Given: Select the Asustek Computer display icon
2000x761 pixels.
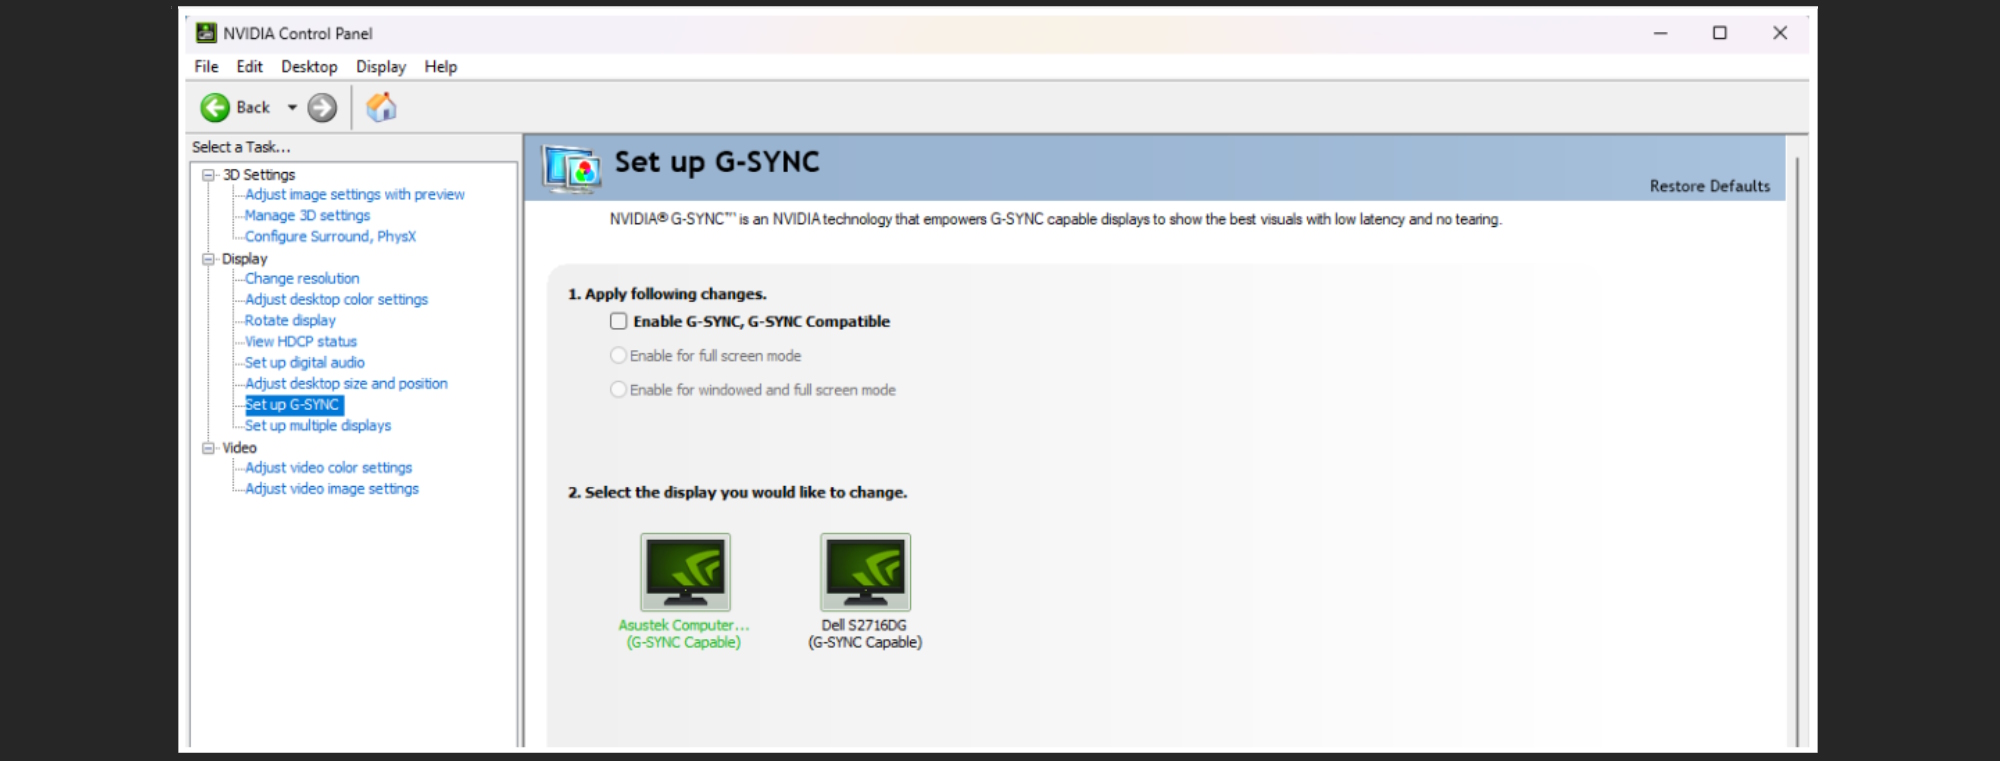Looking at the screenshot, I should tap(685, 571).
